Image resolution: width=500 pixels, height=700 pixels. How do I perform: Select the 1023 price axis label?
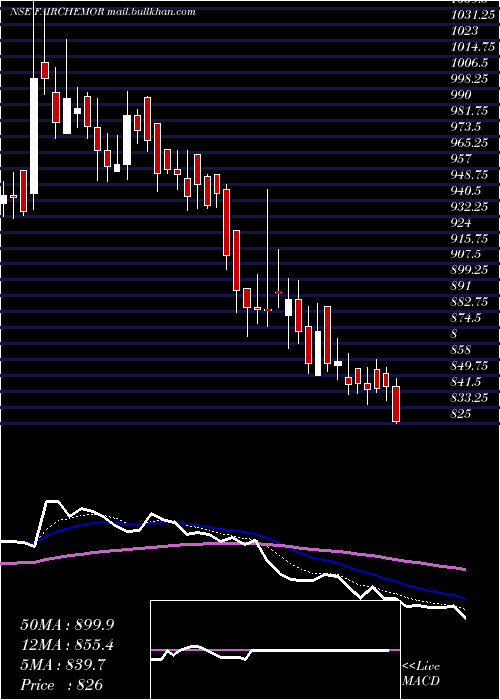[x=464, y=31]
